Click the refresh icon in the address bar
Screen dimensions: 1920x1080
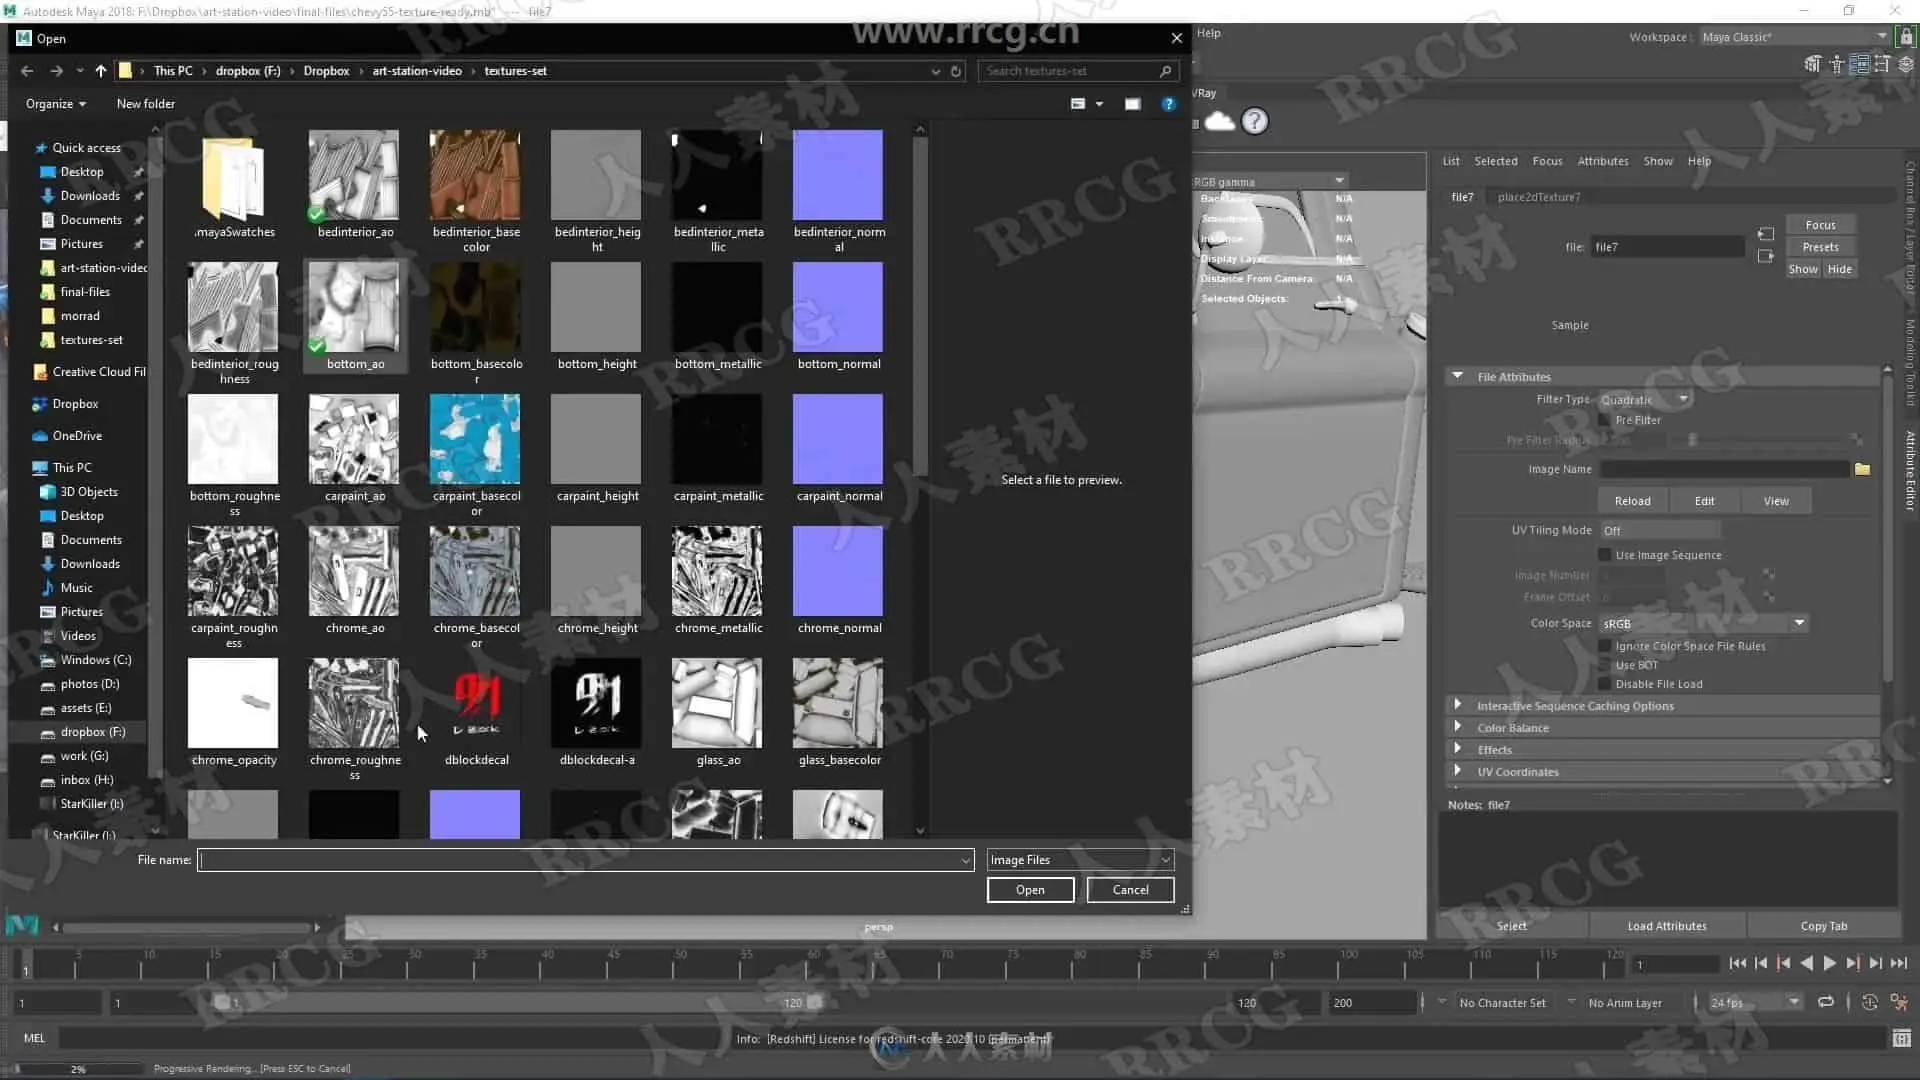coord(955,71)
